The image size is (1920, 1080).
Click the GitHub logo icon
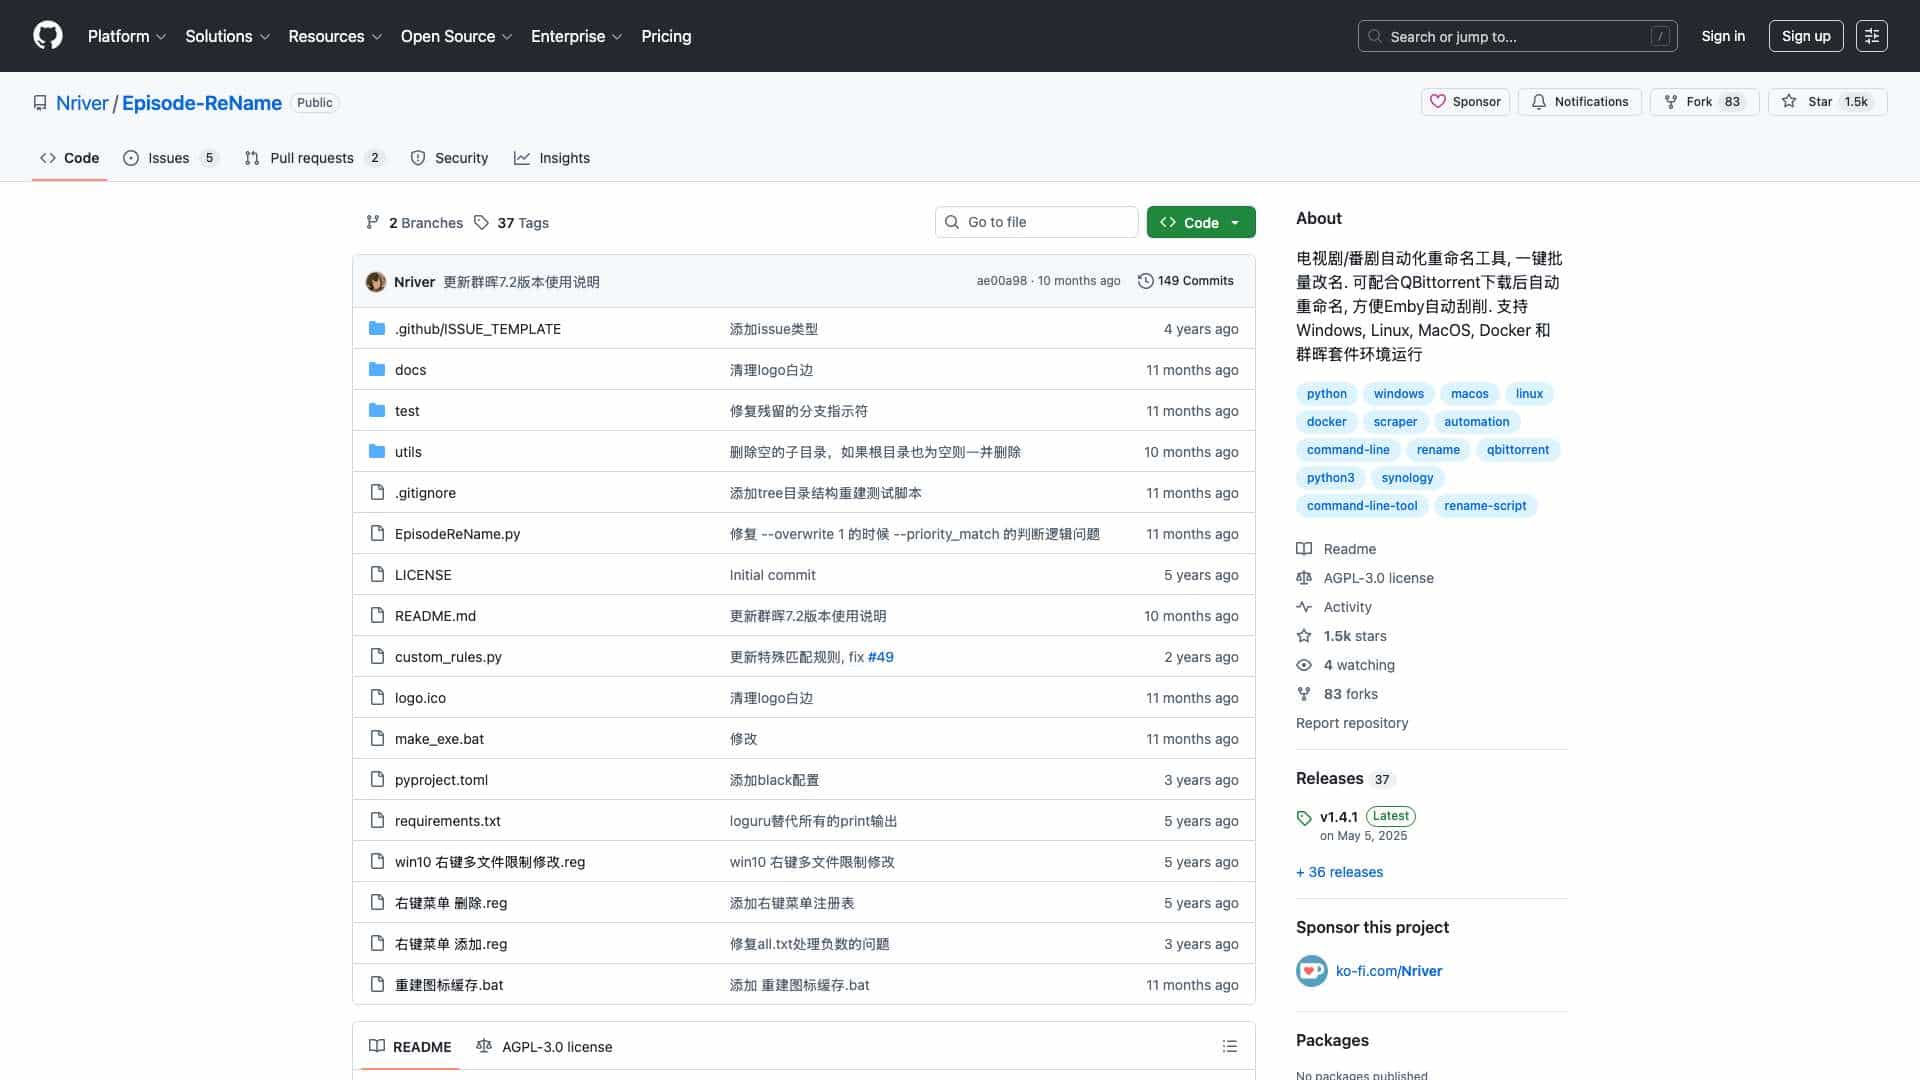[48, 36]
